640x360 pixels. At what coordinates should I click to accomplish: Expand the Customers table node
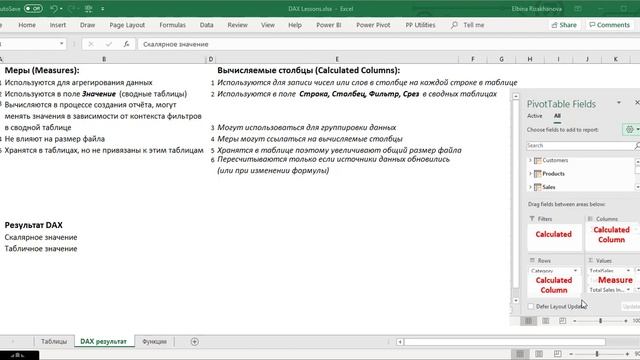click(x=530, y=160)
